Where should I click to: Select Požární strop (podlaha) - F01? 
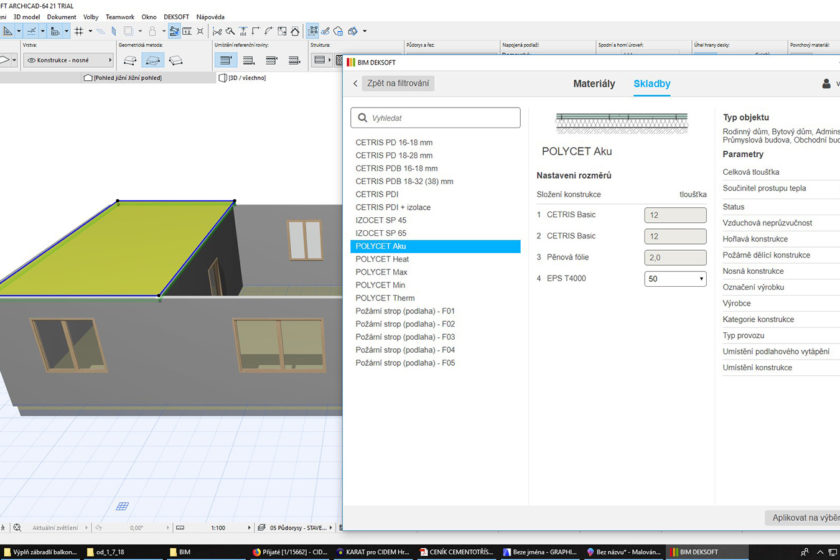[x=404, y=311]
